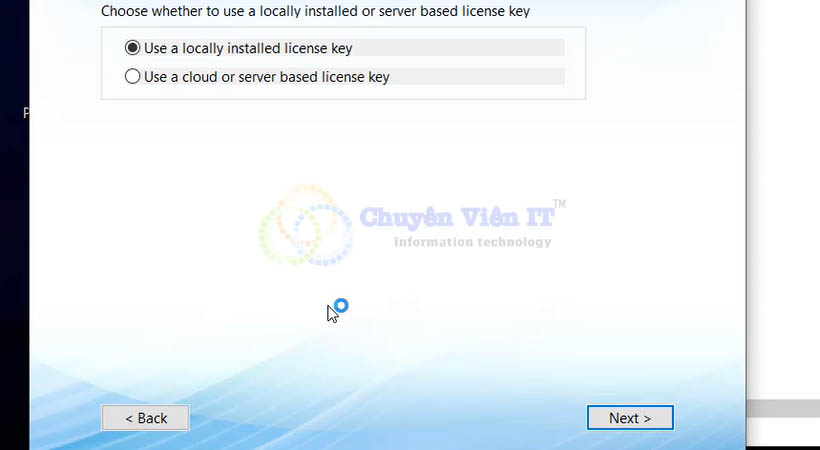Click the TM trademark symbol beside the logo
This screenshot has height=450, width=820.
pos(560,204)
